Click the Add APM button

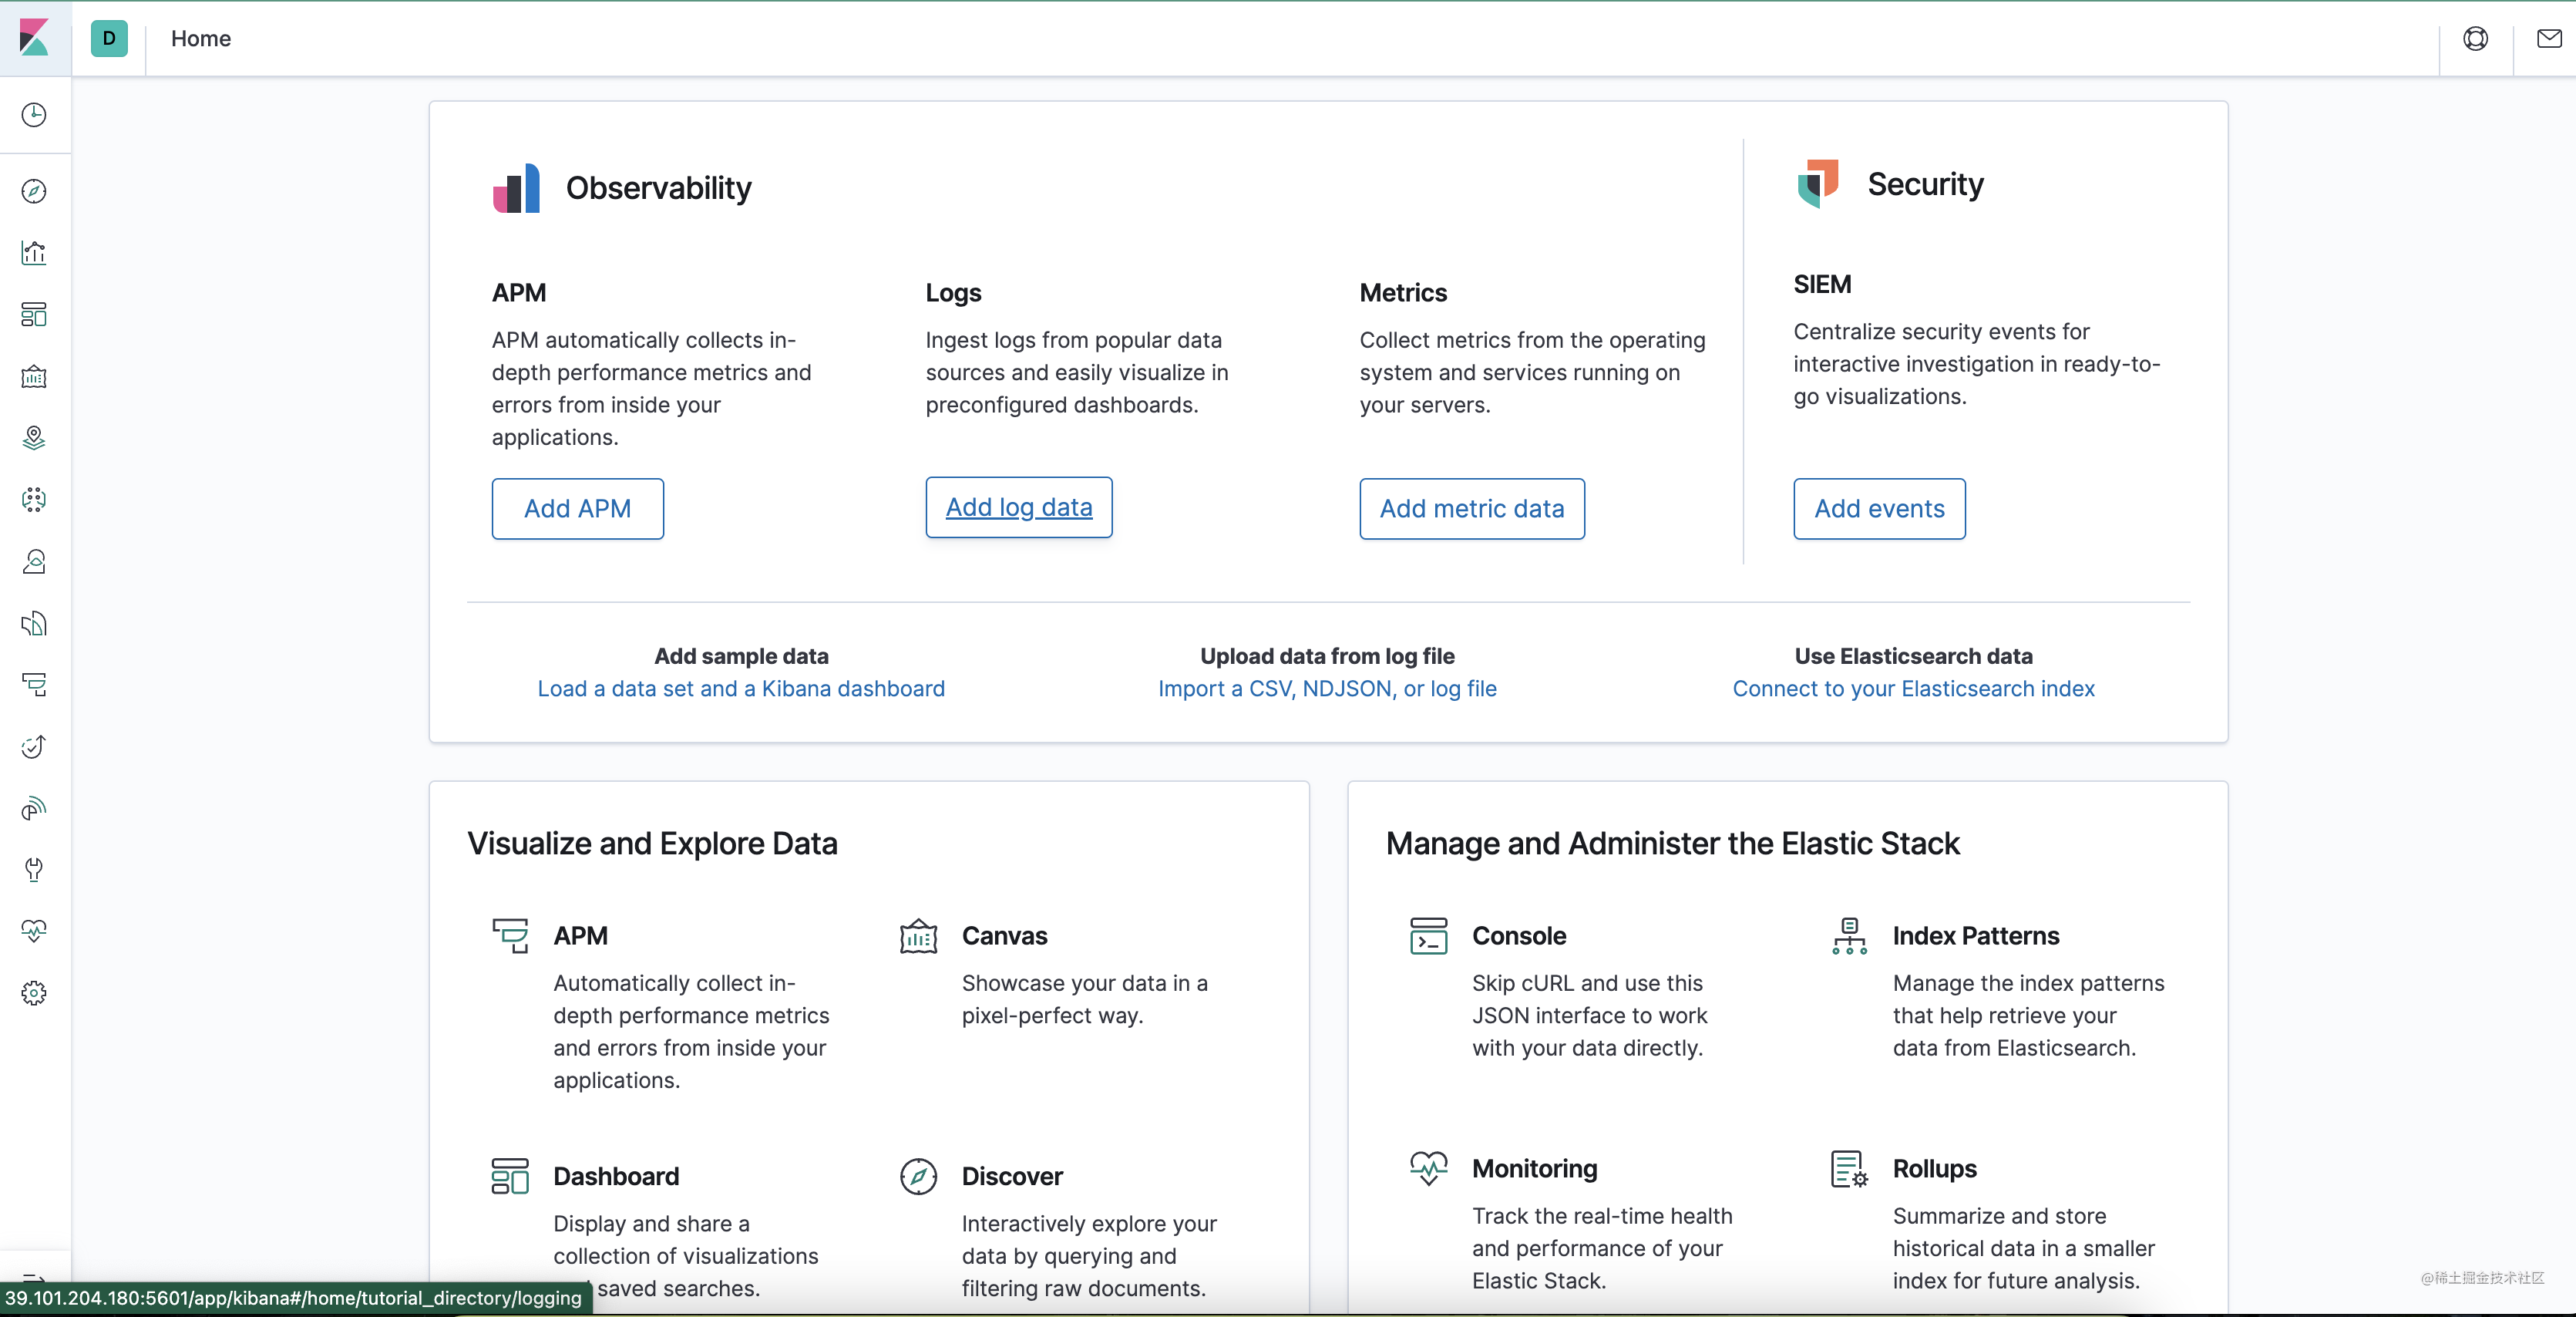click(x=578, y=508)
